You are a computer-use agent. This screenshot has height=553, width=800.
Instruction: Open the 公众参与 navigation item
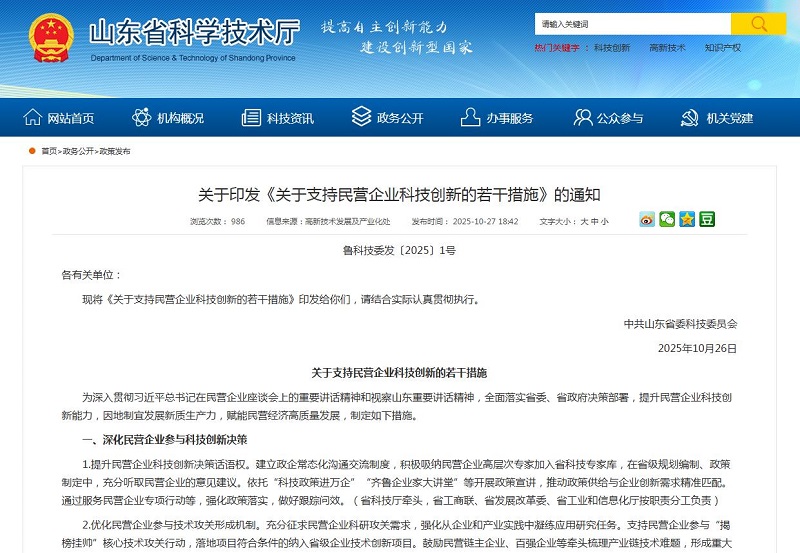tap(609, 118)
